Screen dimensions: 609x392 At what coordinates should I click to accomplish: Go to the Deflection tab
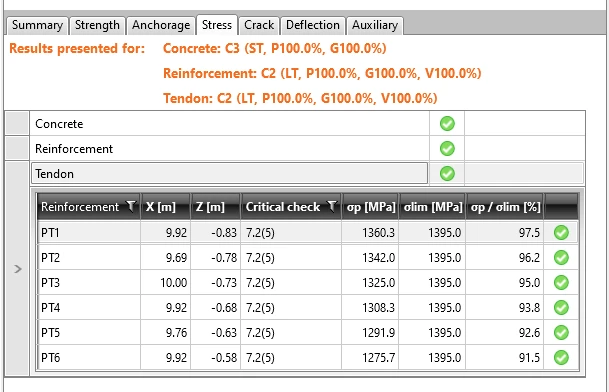click(x=313, y=25)
